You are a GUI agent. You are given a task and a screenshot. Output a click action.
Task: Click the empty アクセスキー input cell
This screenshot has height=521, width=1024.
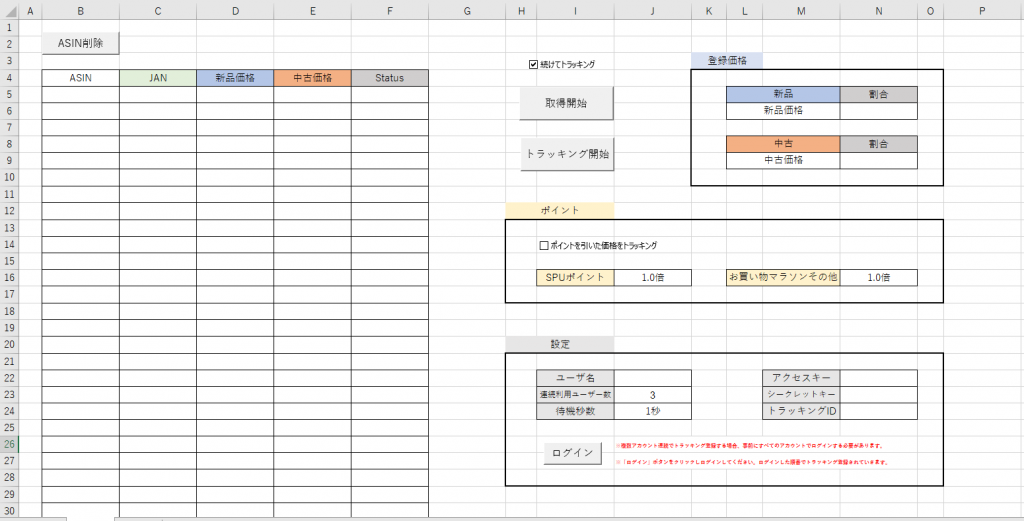878,378
